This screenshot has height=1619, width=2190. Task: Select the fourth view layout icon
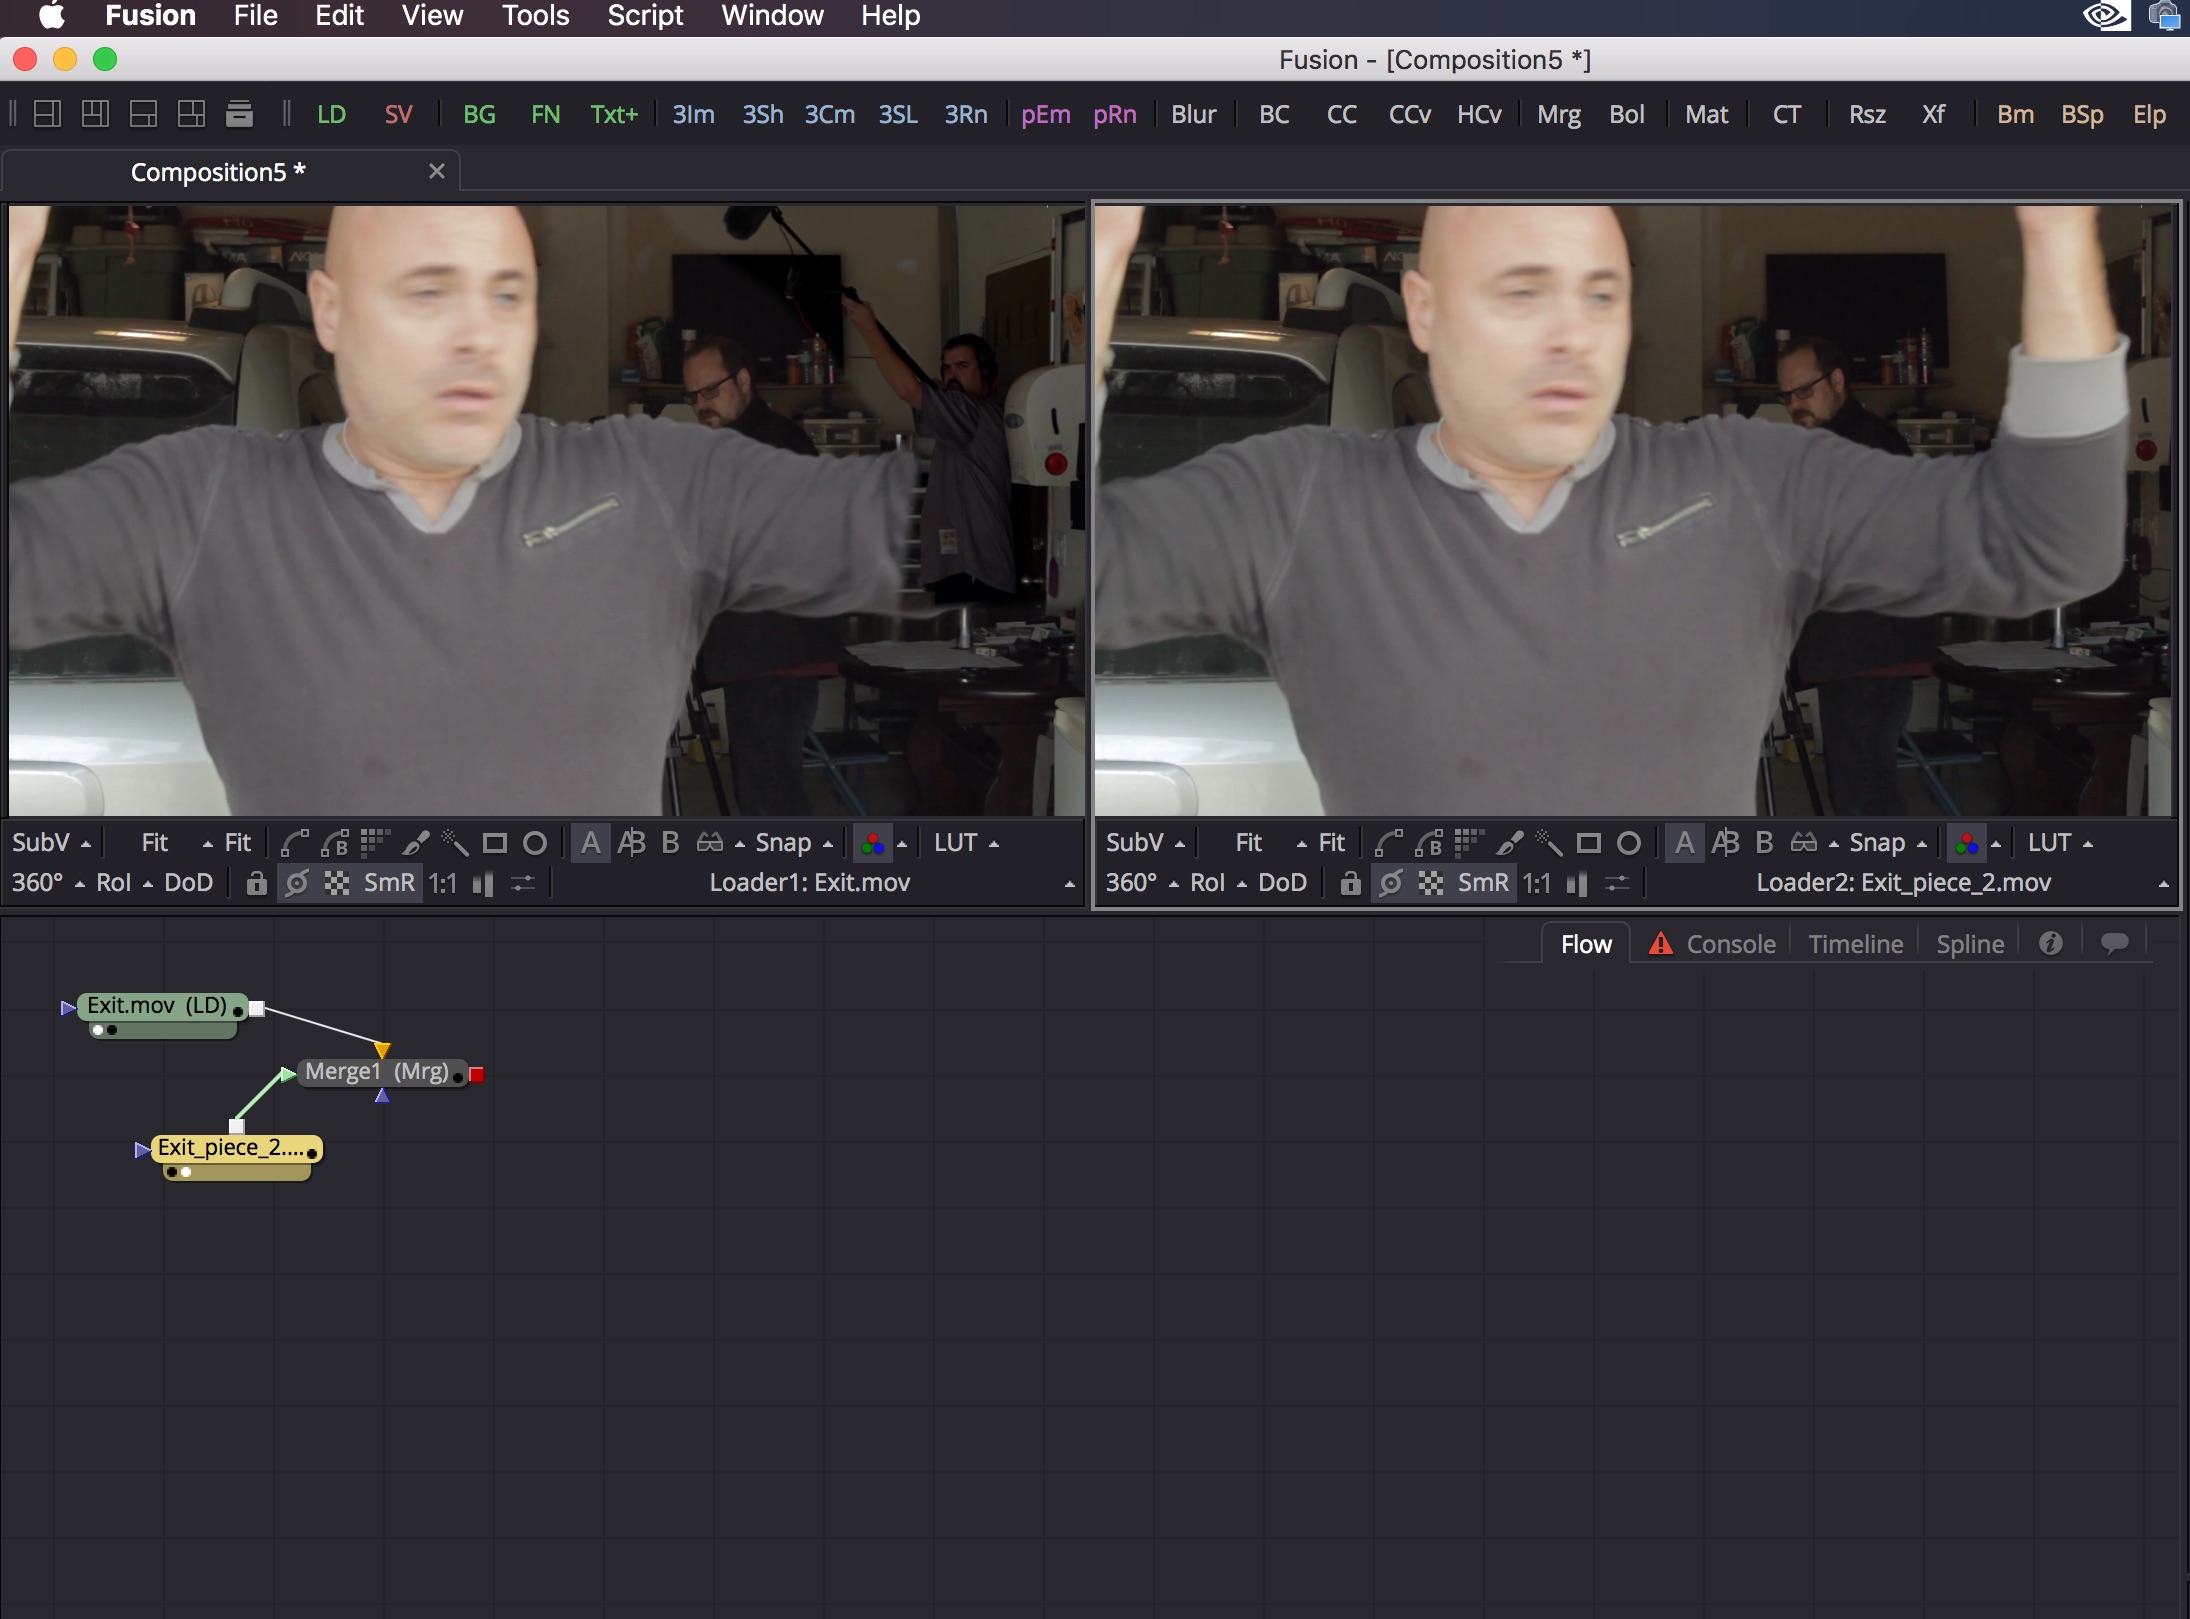click(191, 114)
